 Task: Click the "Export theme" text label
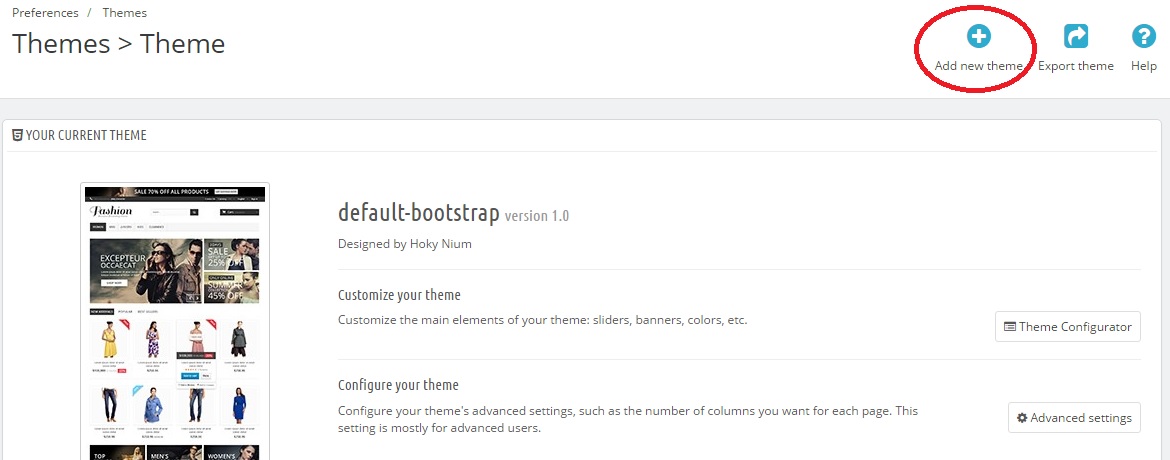coord(1075,66)
